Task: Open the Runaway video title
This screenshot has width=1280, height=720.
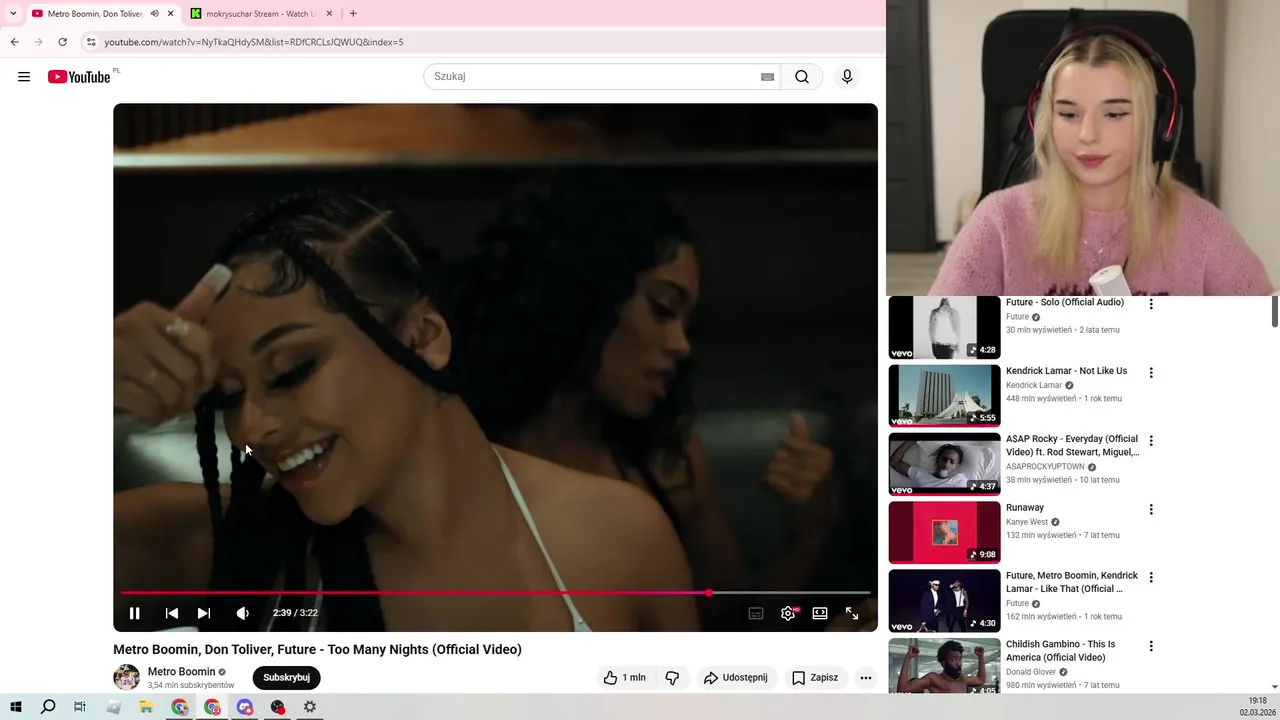Action: 1025,508
